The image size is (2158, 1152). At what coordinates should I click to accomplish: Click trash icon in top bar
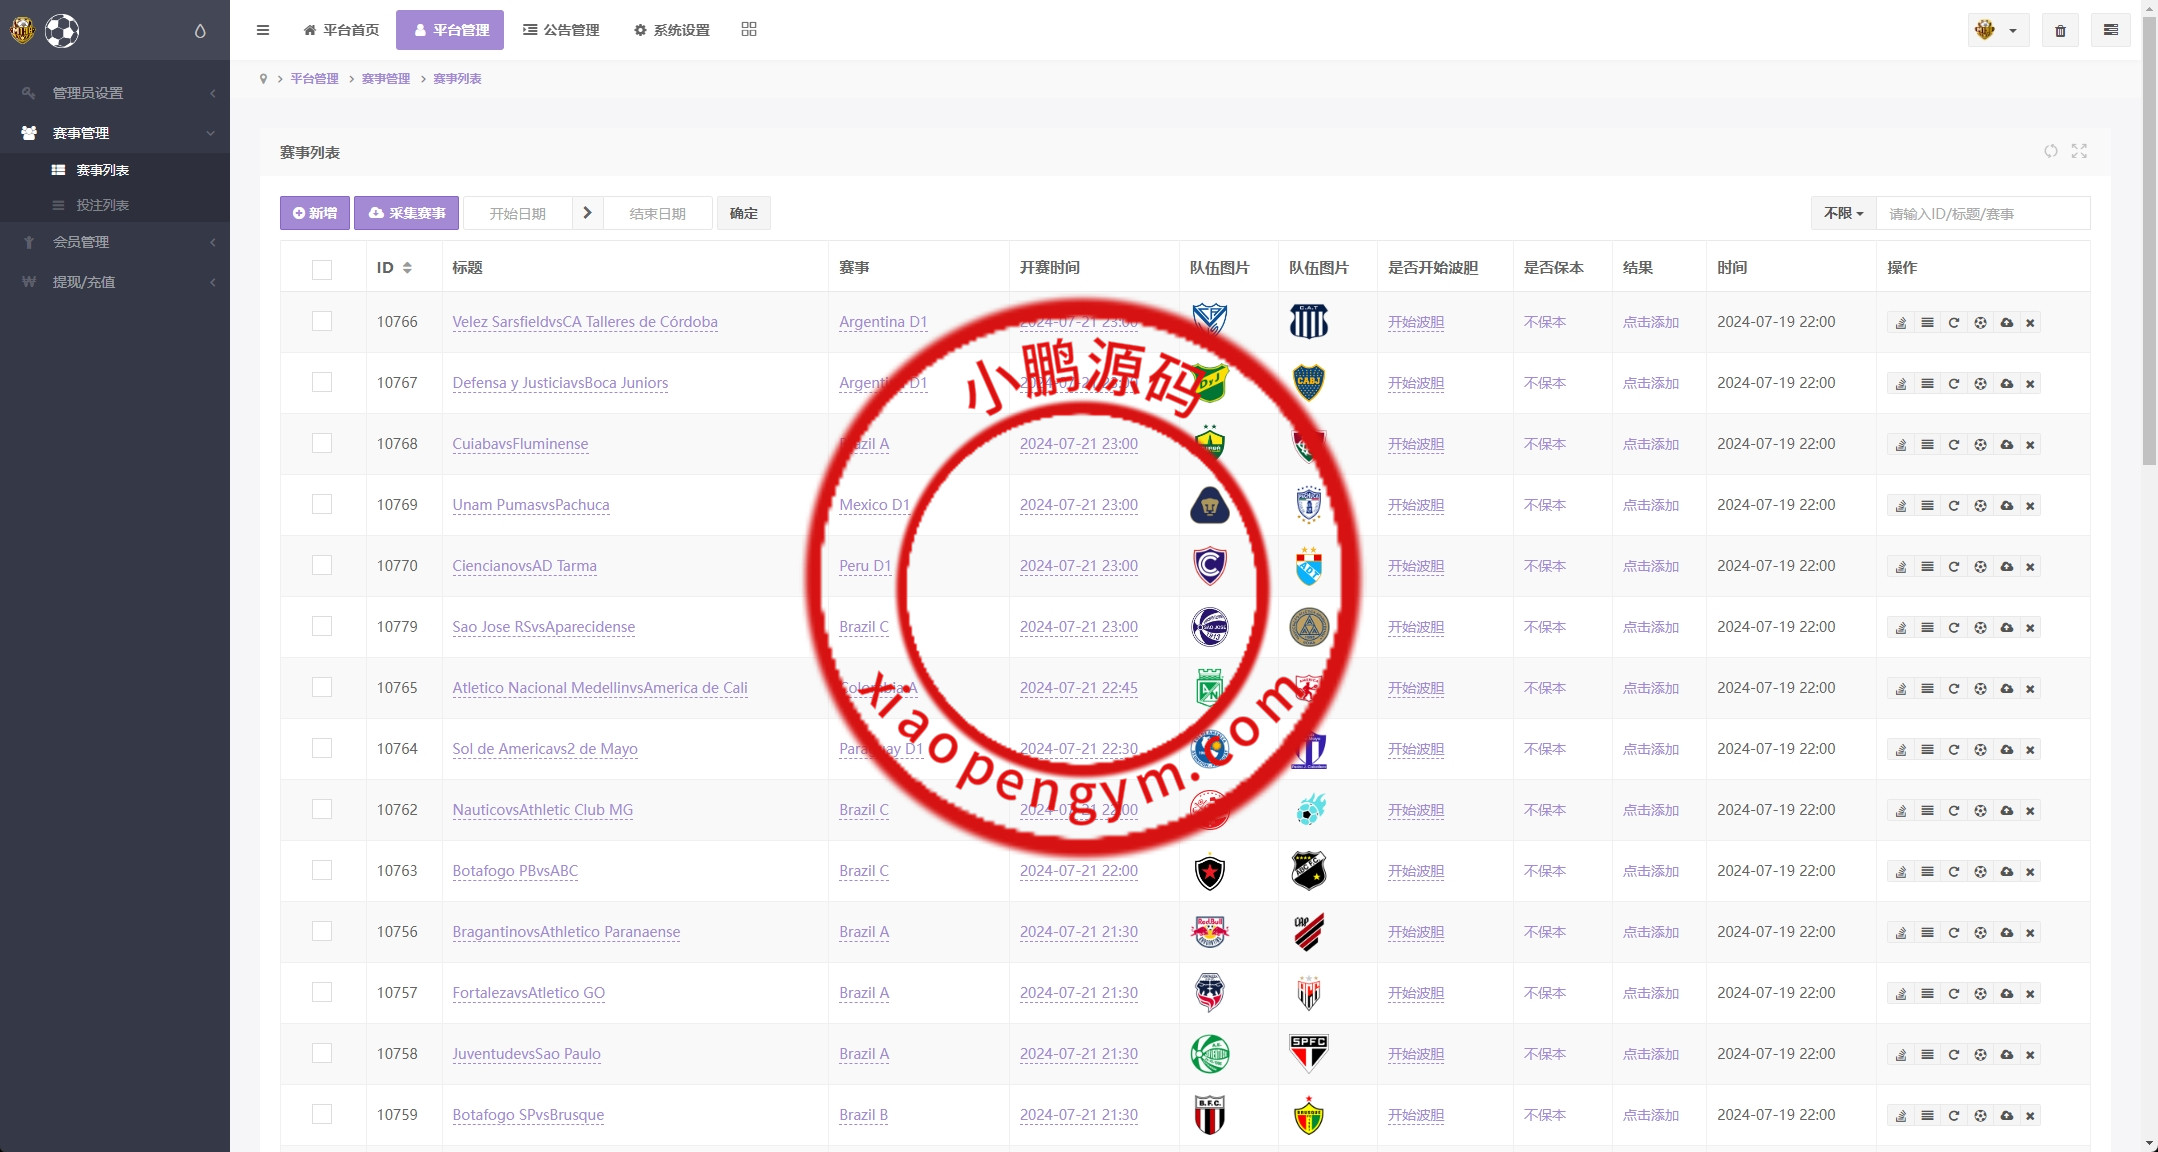click(2060, 31)
